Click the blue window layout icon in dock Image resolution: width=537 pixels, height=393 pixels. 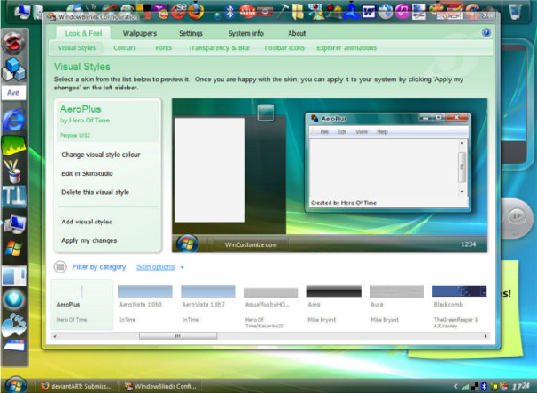coord(14,276)
